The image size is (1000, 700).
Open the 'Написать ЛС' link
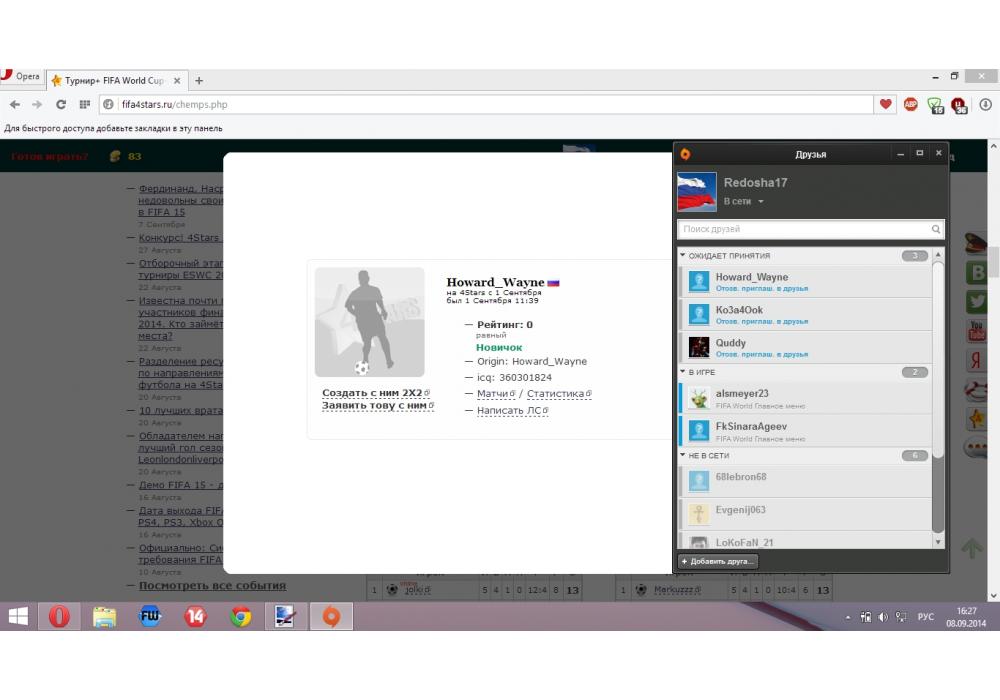tap(512, 411)
